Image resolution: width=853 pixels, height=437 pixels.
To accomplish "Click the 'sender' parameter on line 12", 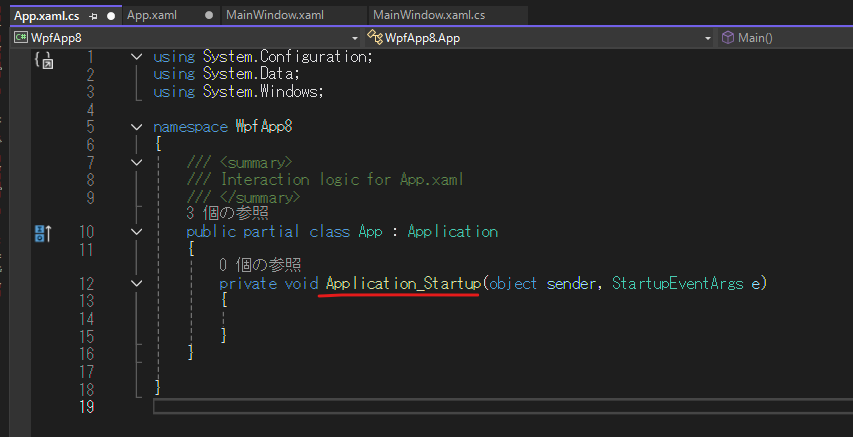I will coord(571,284).
